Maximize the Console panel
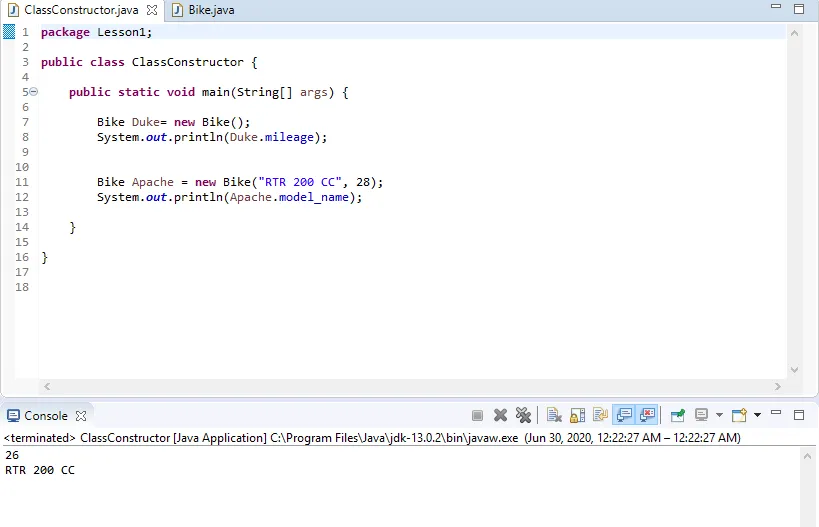 (x=799, y=415)
